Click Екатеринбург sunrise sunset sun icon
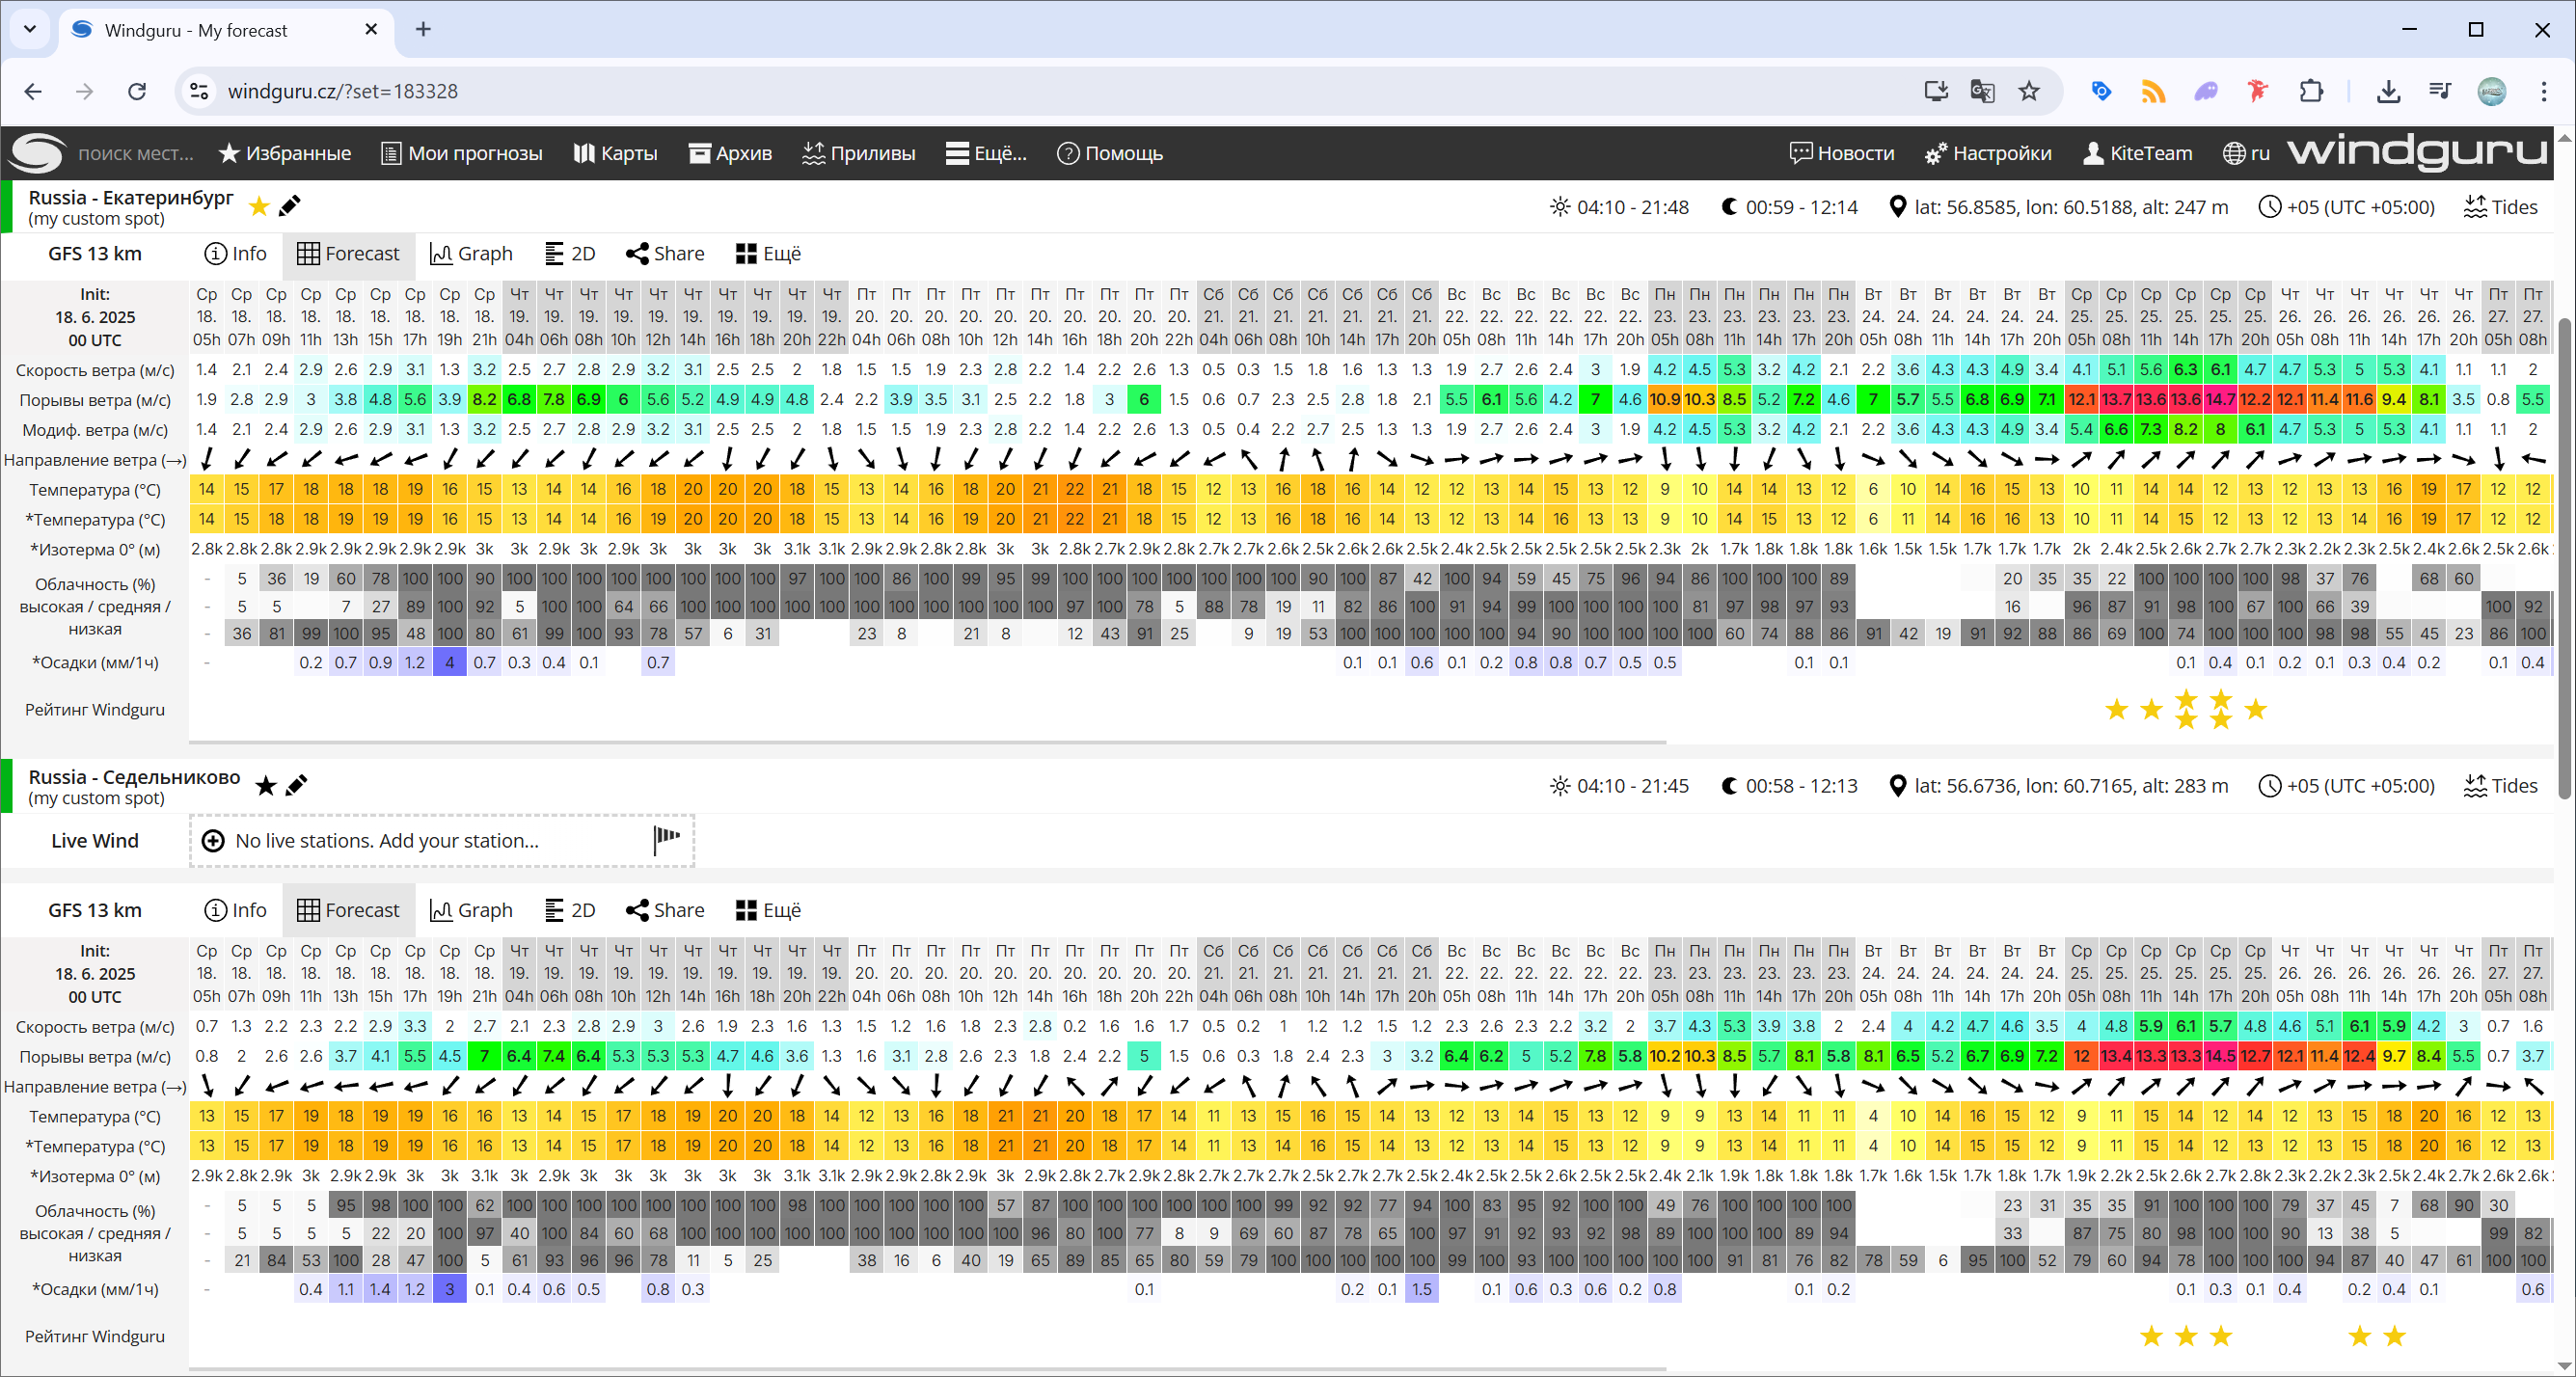The height and width of the screenshot is (1377, 2576). [1559, 207]
